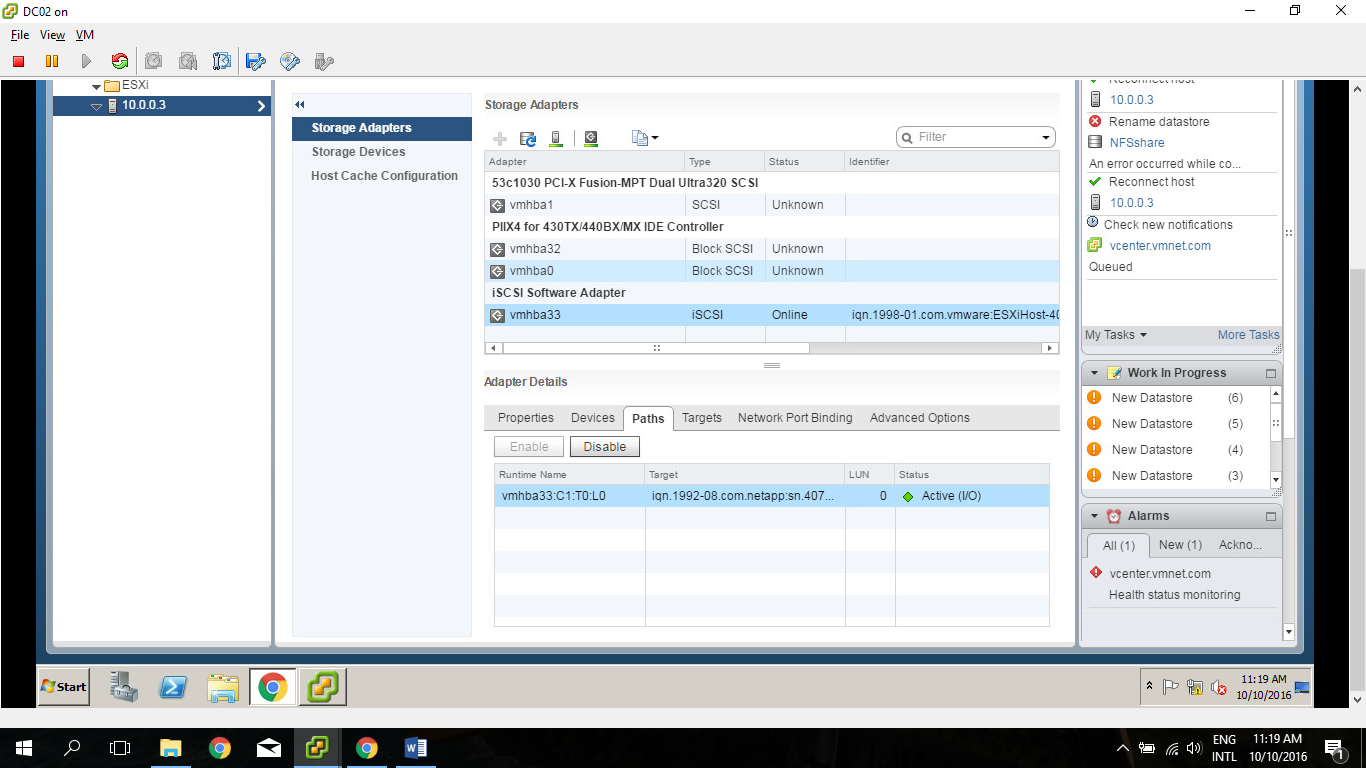Viewport: 1366px width, 768px height.
Task: Click the power on play icon
Action: (x=86, y=61)
